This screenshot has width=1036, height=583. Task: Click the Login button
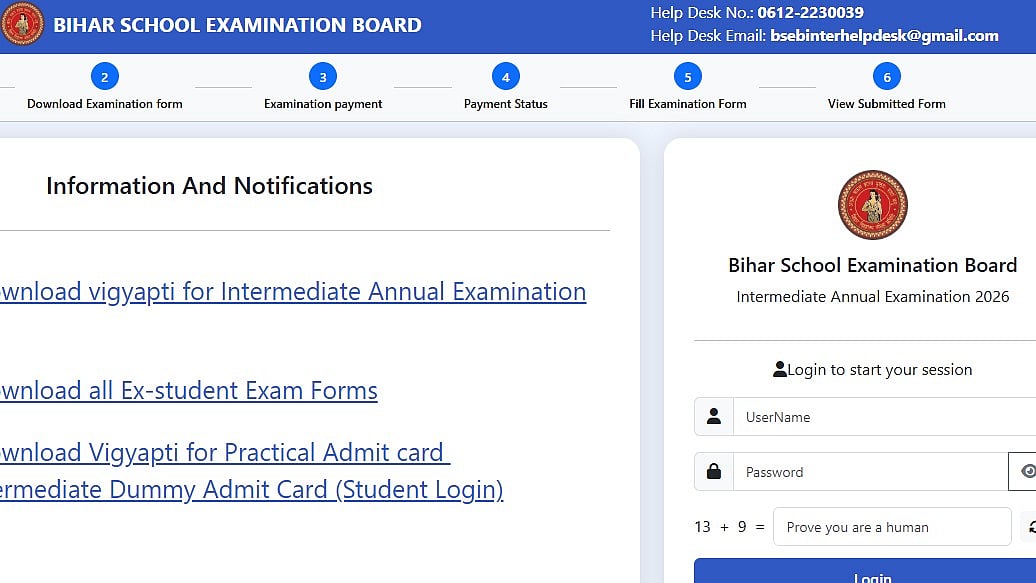click(872, 575)
